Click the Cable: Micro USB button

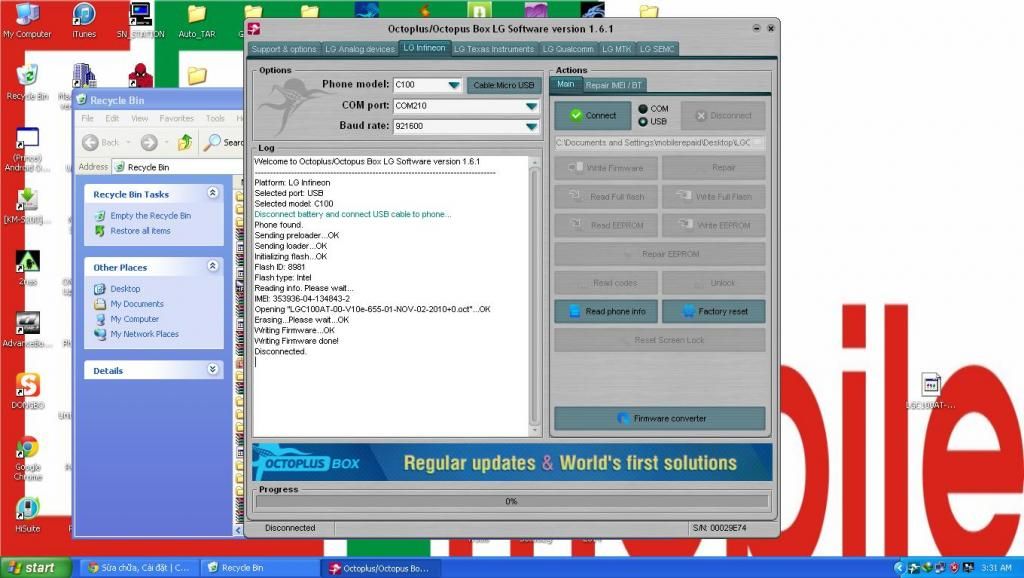point(504,85)
